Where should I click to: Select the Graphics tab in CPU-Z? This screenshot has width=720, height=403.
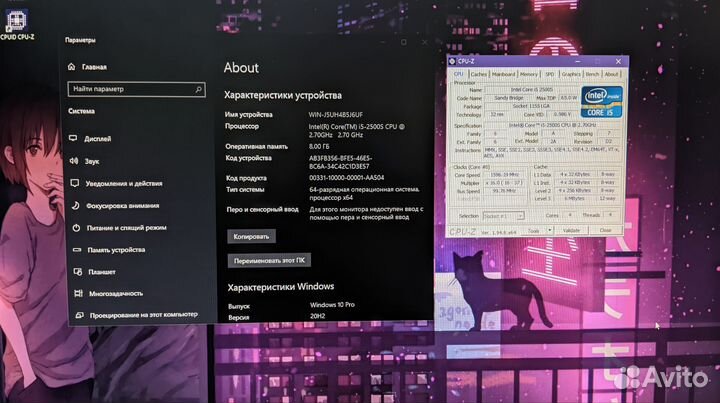pos(571,74)
